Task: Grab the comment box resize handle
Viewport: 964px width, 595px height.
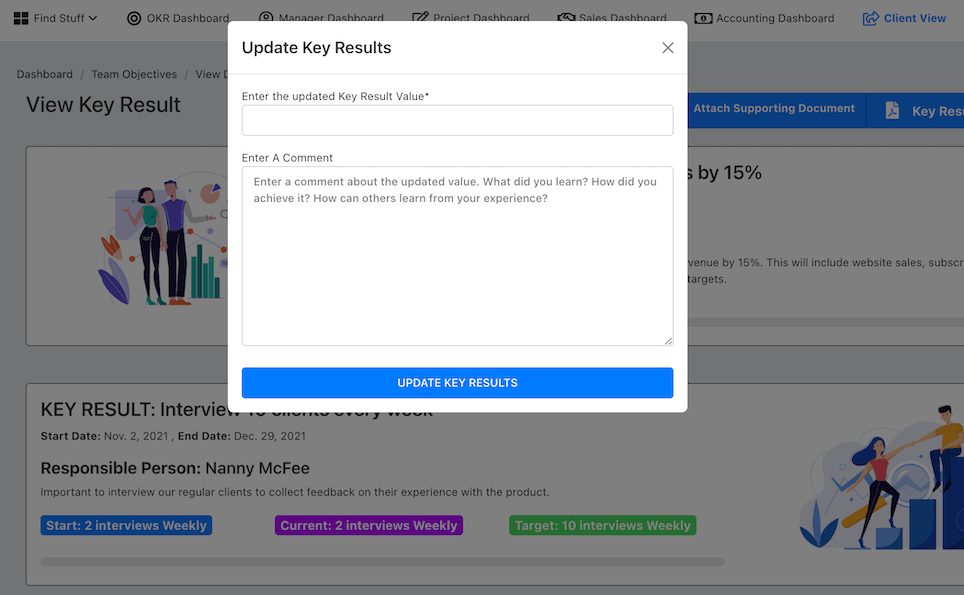Action: click(668, 341)
